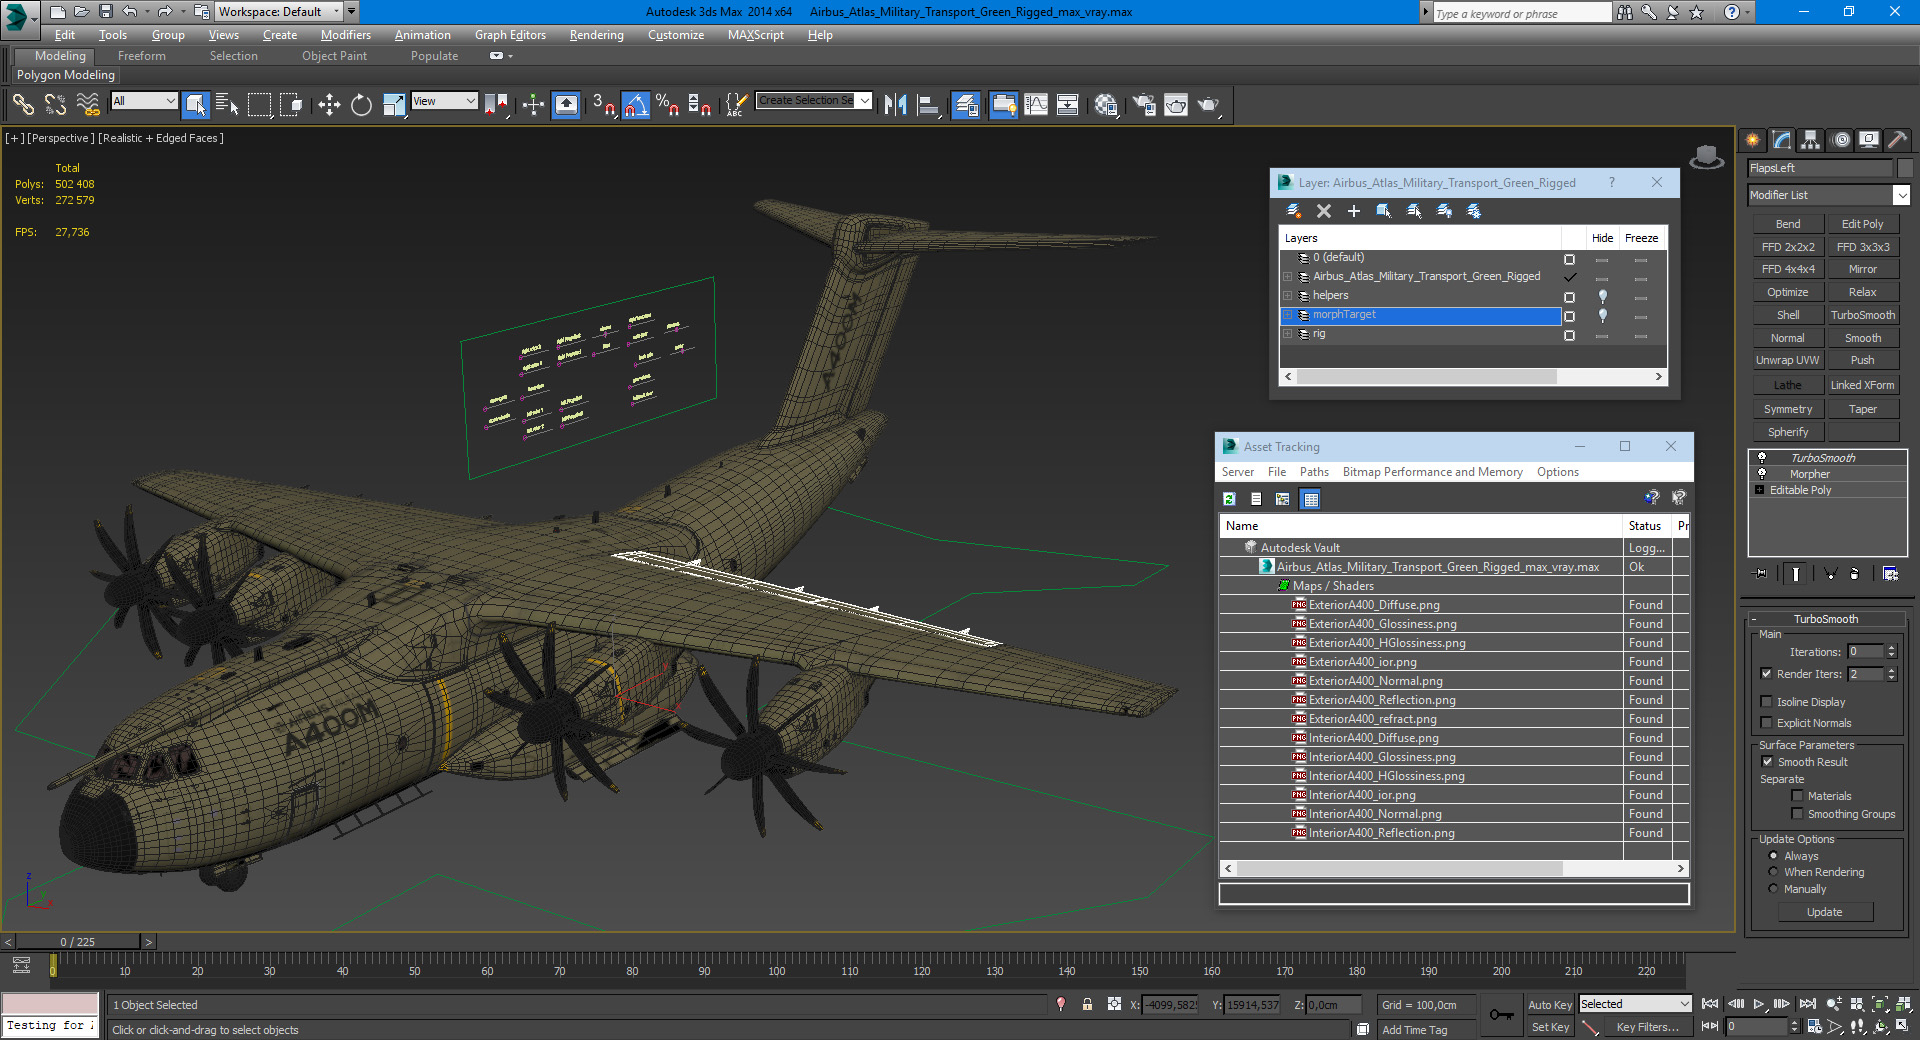
Task: Open the Render Setup teapot icon
Action: (x=1144, y=104)
